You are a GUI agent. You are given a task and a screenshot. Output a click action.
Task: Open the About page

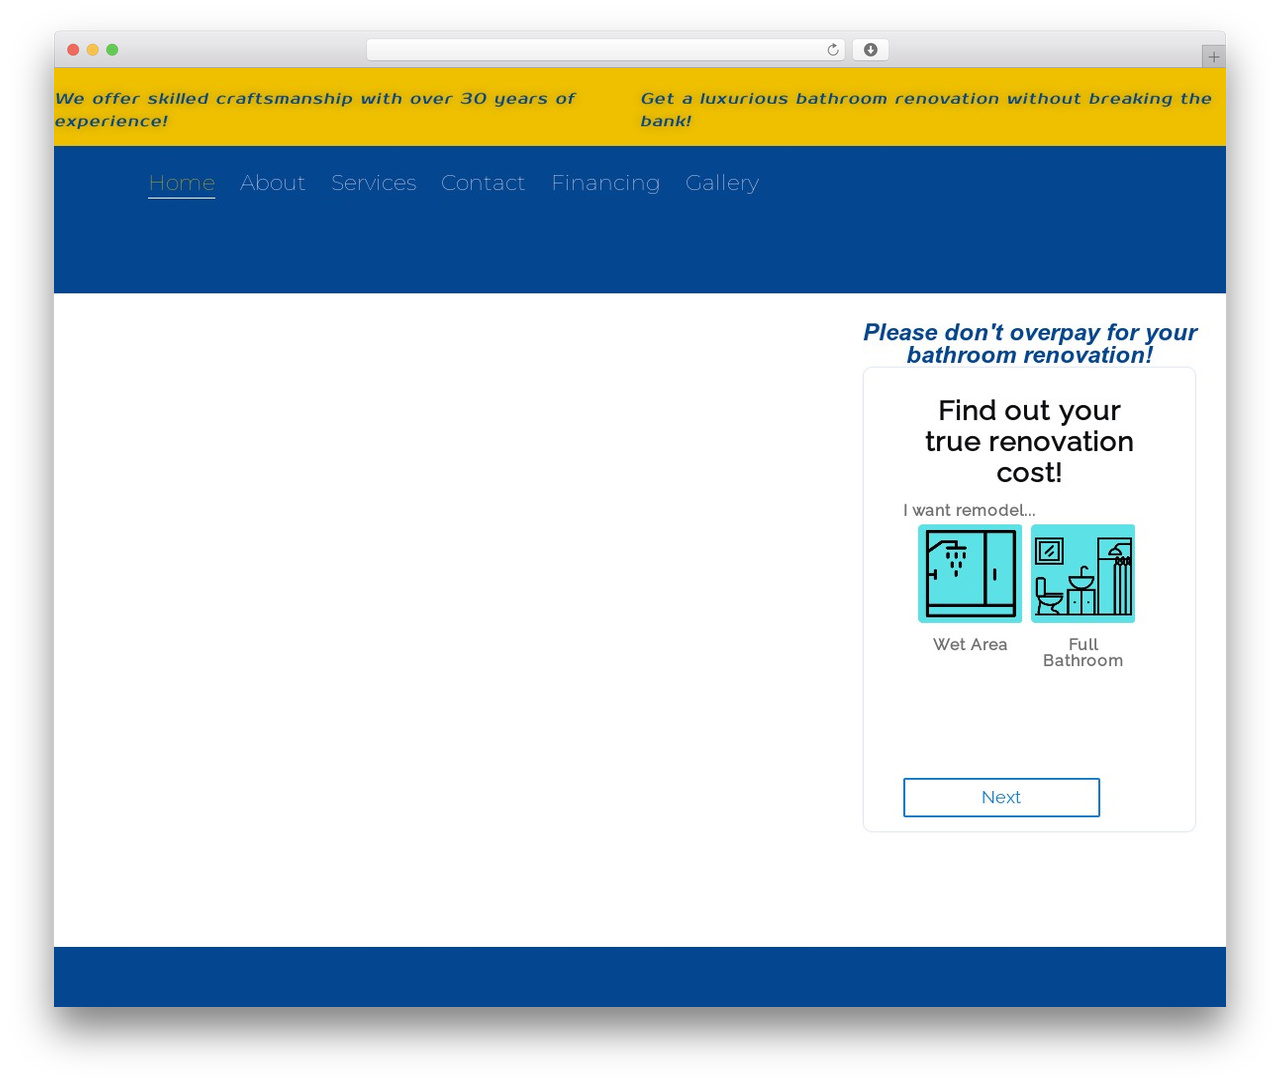pyautogui.click(x=272, y=183)
